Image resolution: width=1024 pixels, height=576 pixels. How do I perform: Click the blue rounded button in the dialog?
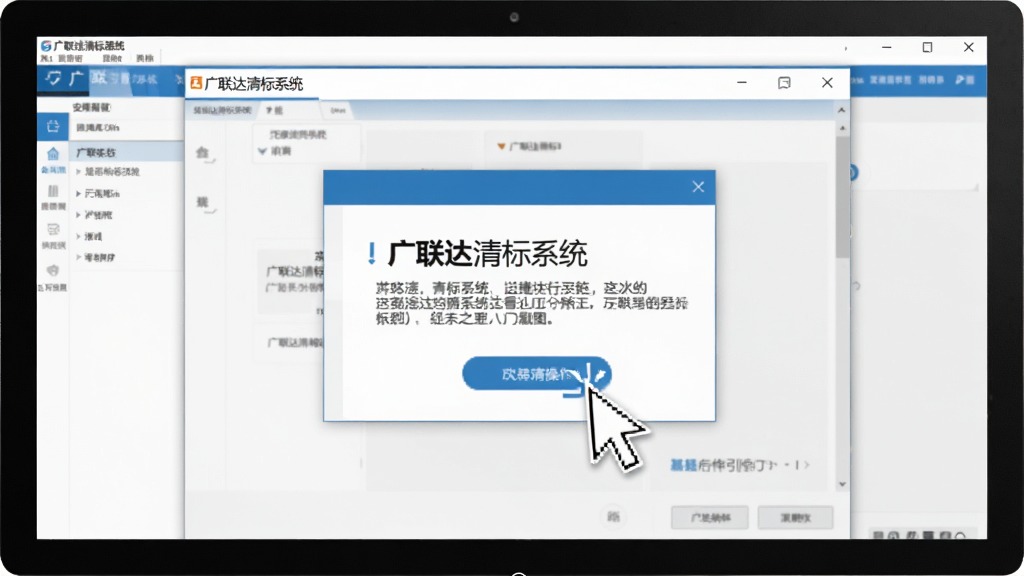point(536,374)
